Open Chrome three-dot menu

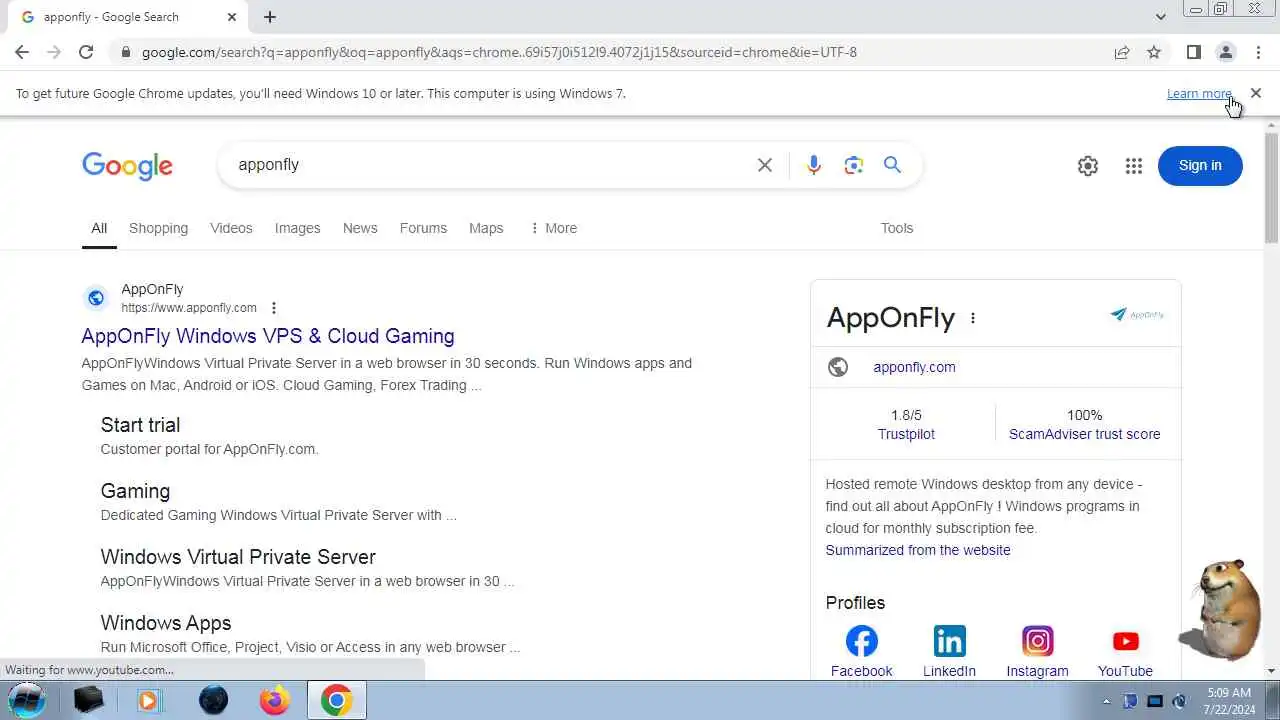1258,52
